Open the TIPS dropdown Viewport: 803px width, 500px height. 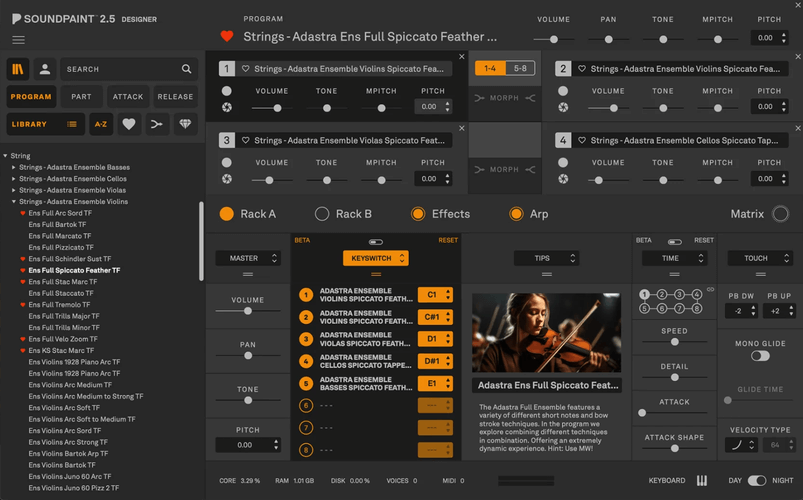[546, 258]
